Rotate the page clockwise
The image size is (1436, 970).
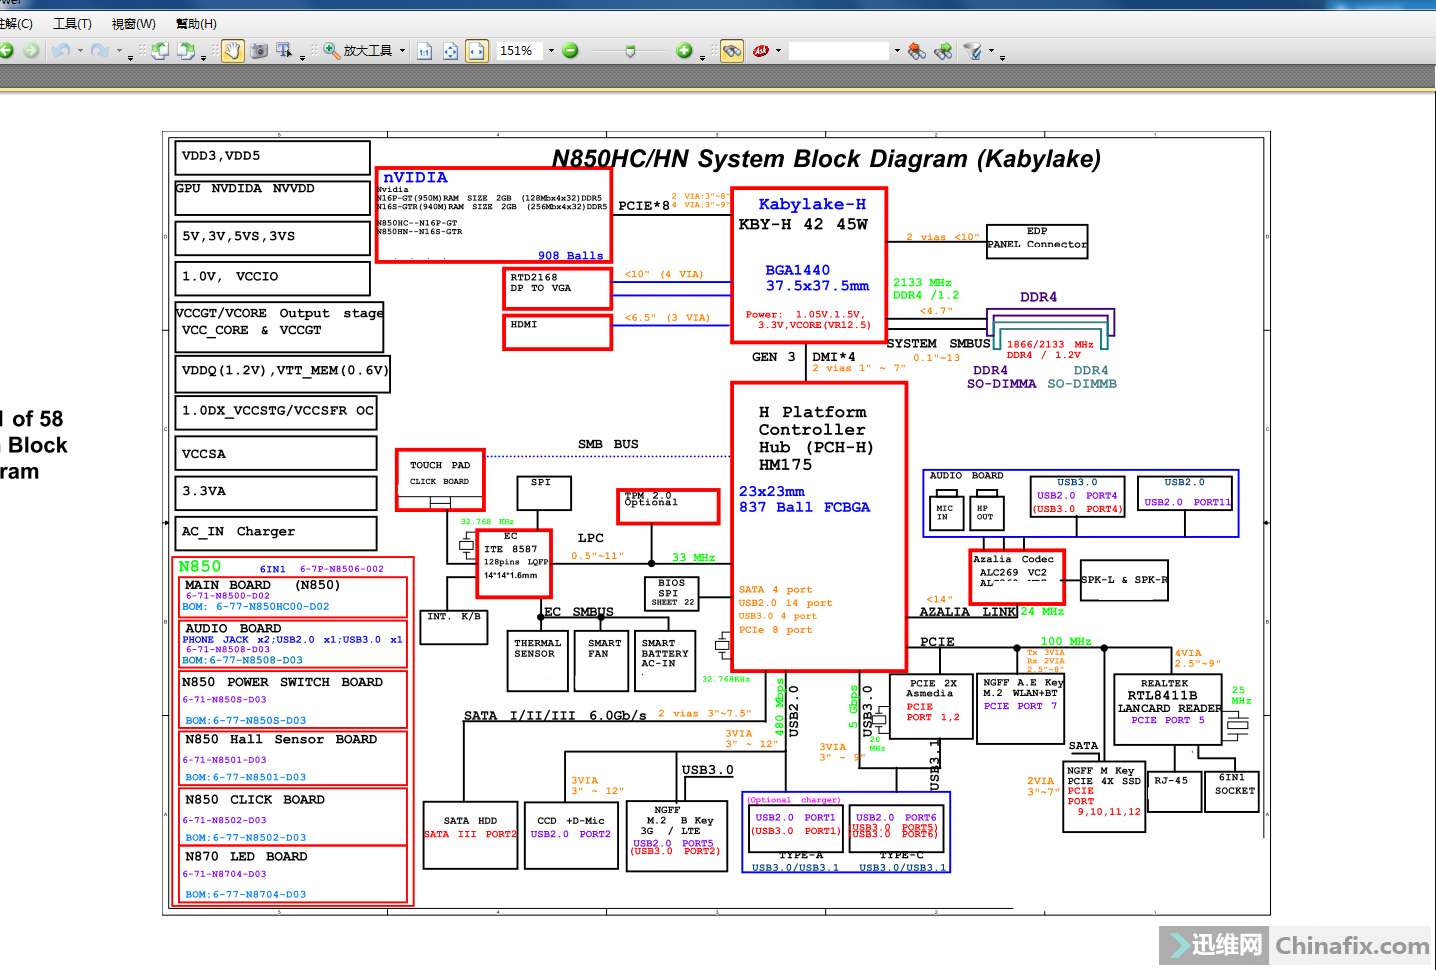tap(185, 50)
